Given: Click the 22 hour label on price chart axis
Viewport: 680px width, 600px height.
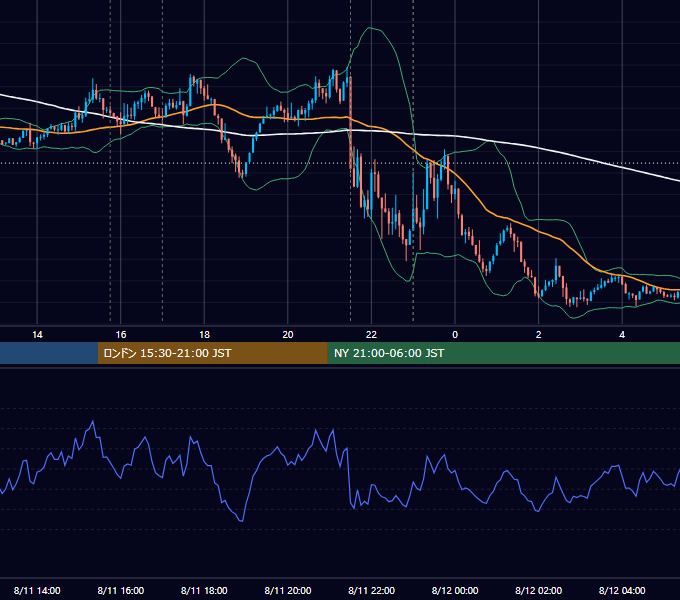Looking at the screenshot, I should [371, 335].
